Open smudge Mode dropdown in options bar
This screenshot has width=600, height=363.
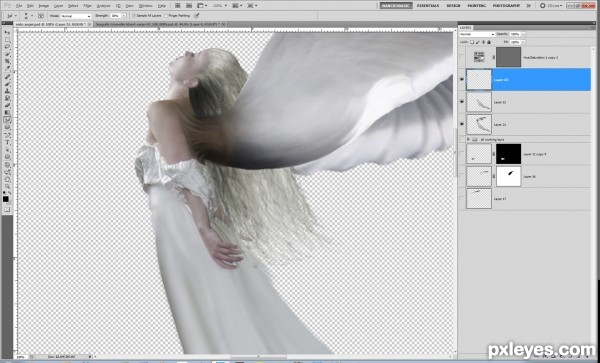click(x=76, y=16)
